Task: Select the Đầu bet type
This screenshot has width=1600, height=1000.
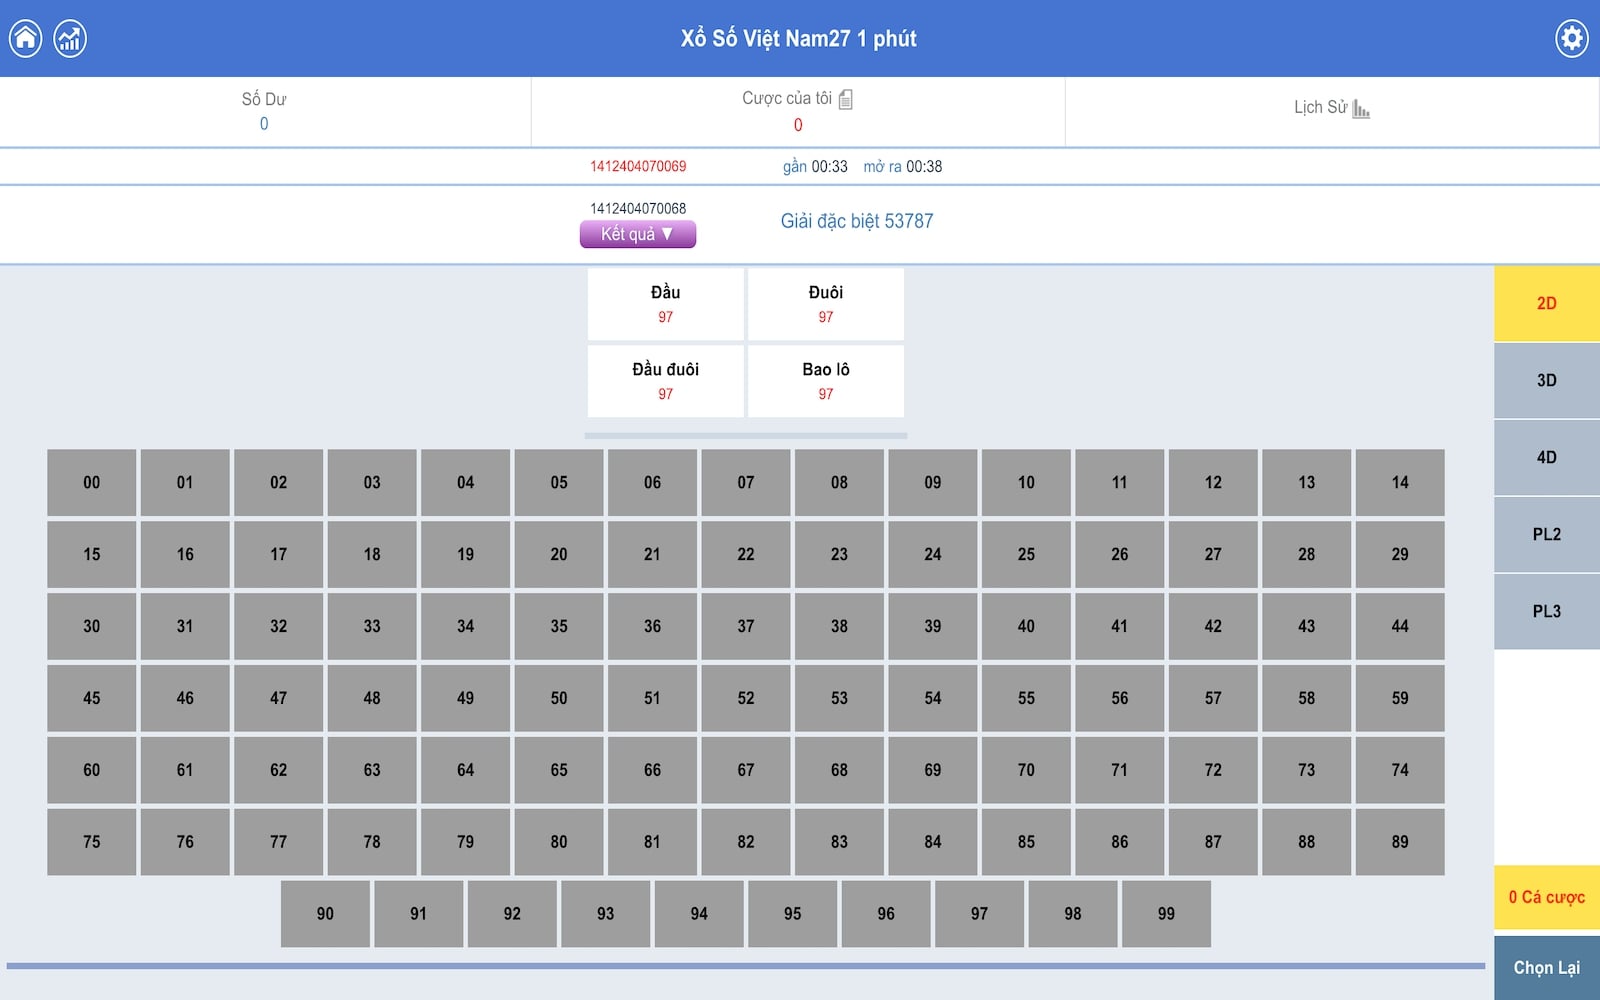Action: [x=666, y=304]
